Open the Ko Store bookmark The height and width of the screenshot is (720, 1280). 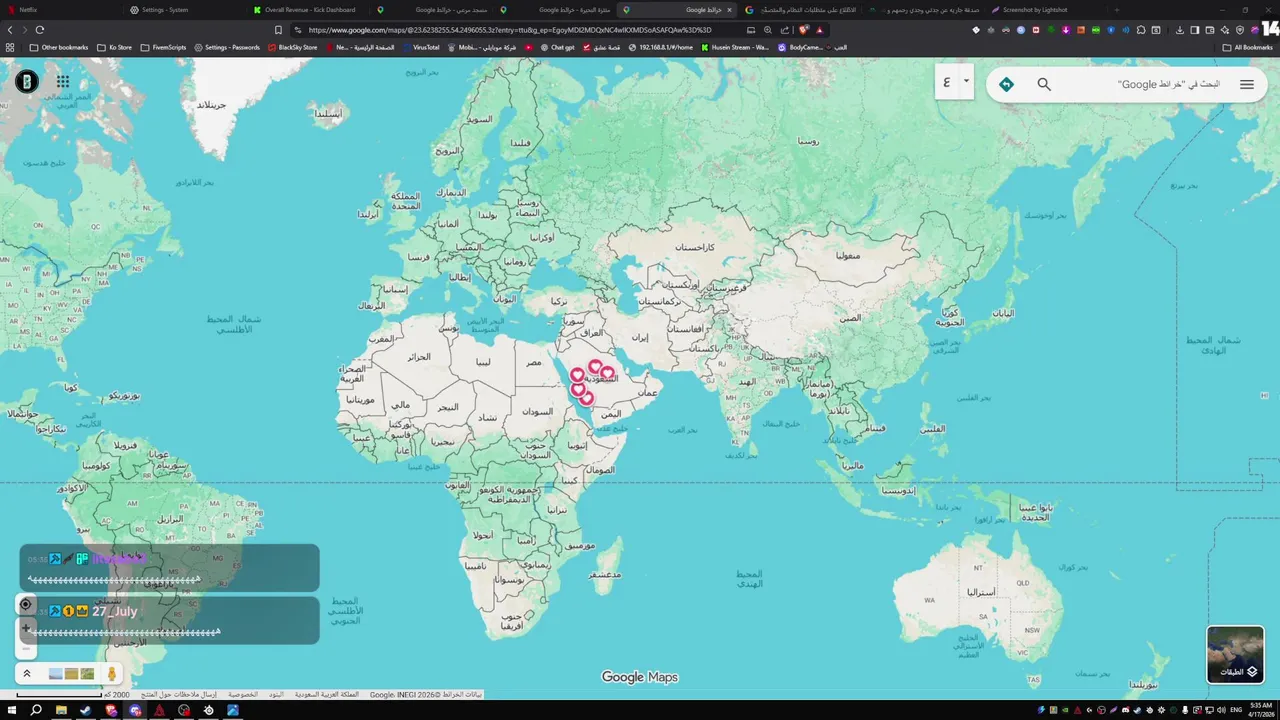114,47
